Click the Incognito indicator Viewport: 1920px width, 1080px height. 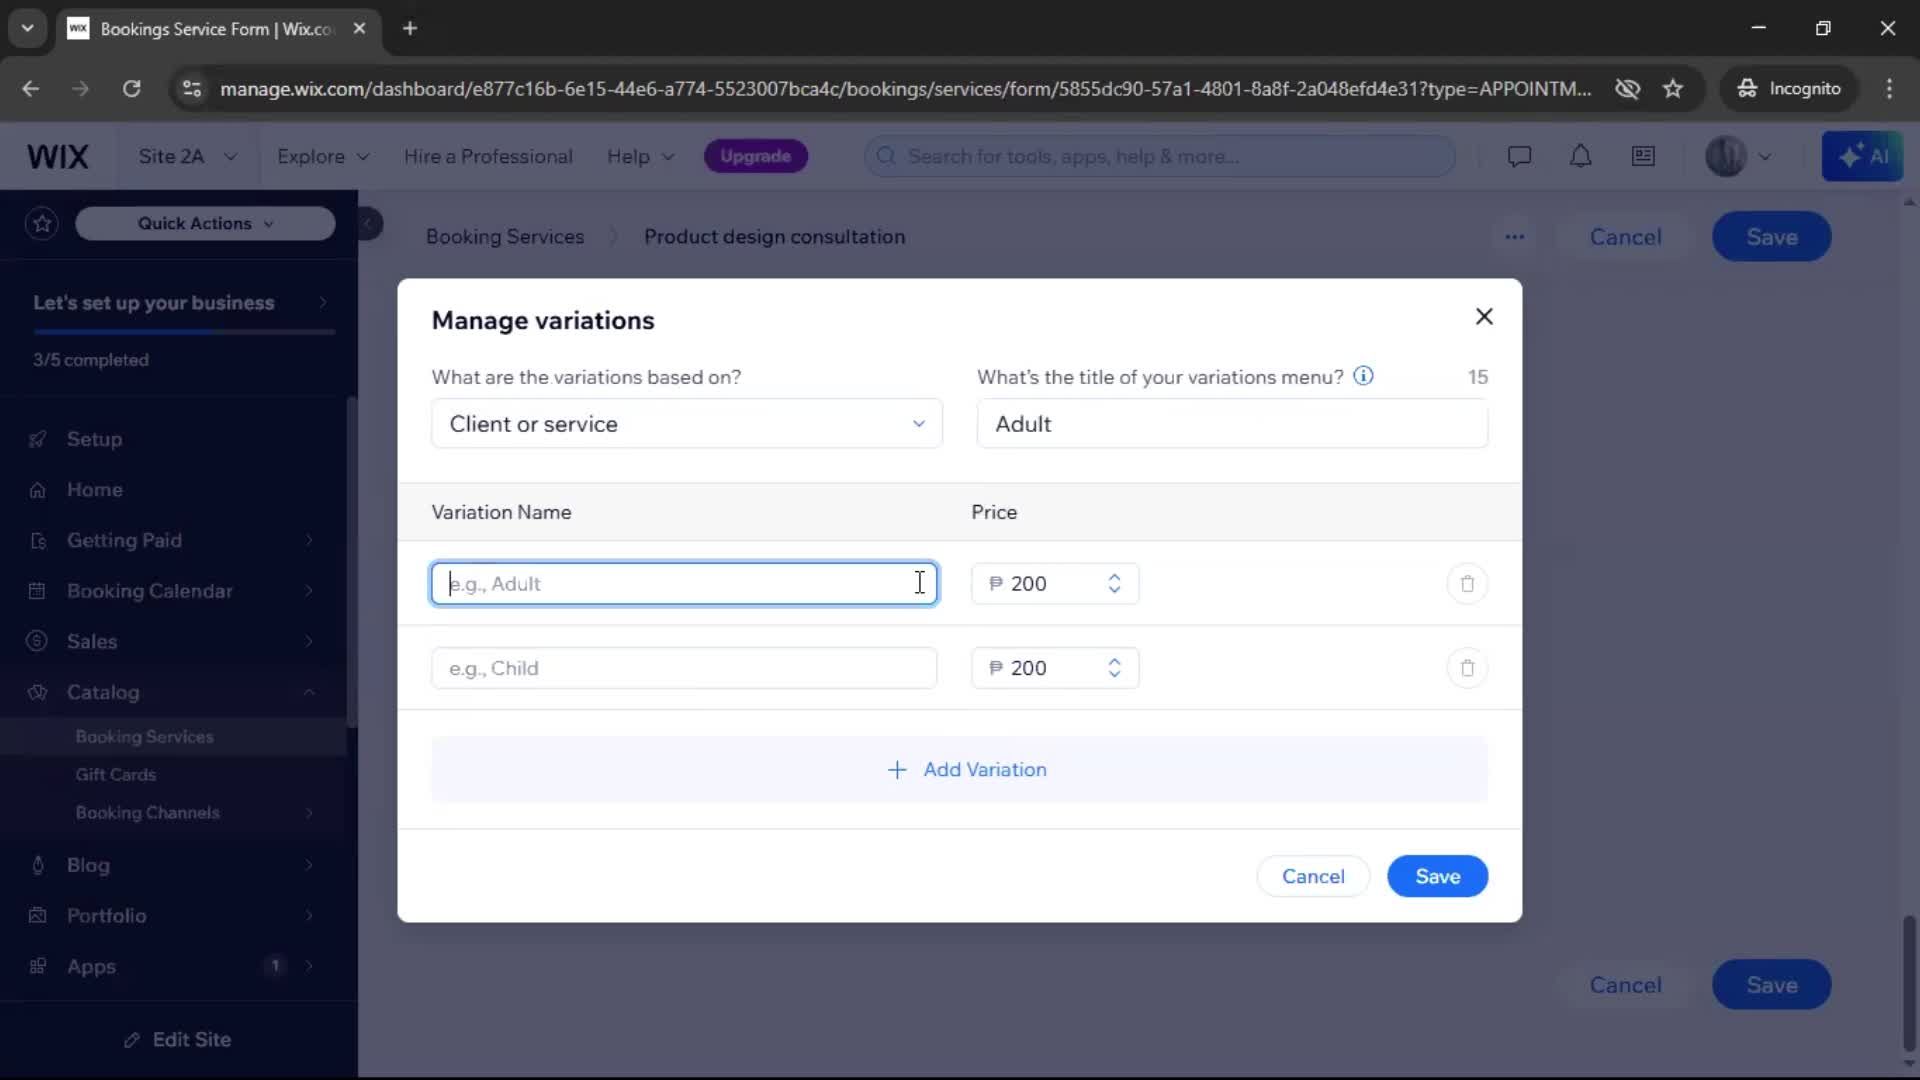click(1788, 89)
